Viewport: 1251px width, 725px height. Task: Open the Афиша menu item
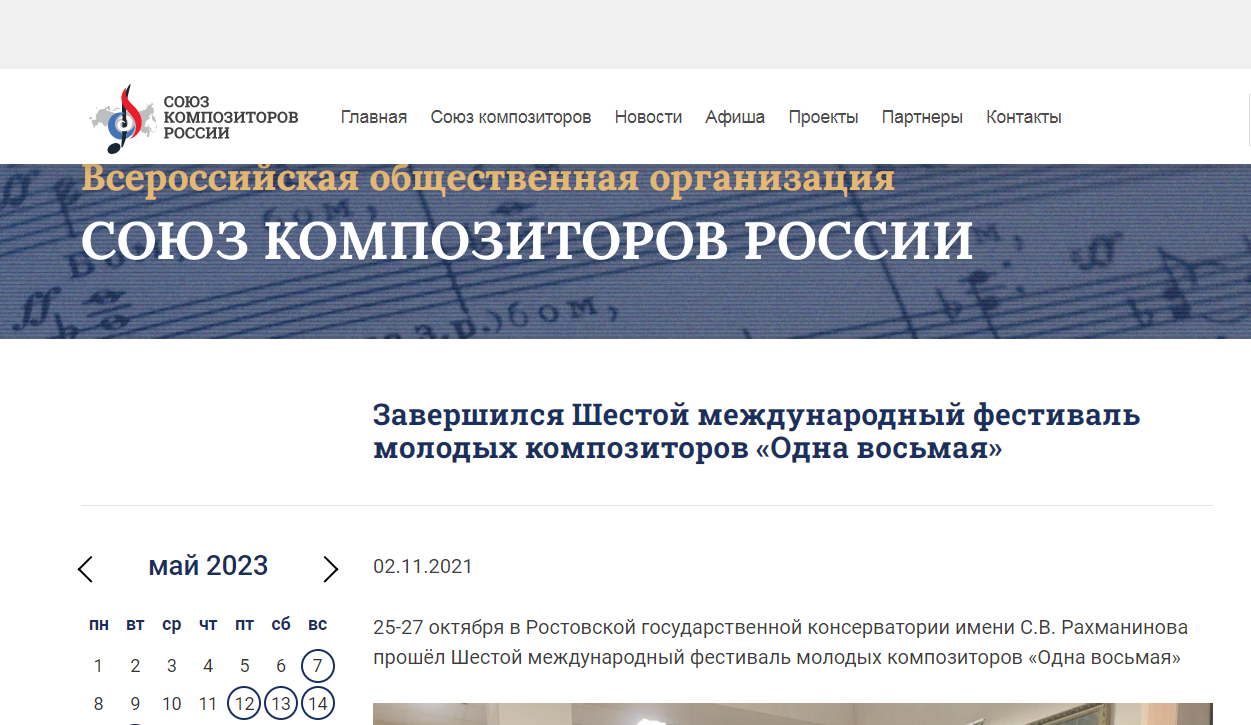pos(735,117)
